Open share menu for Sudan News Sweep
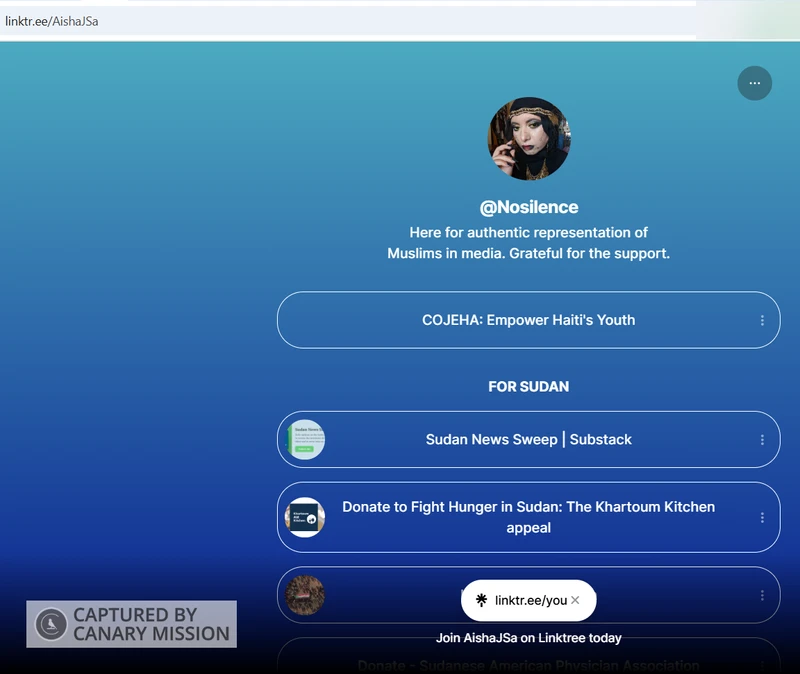800x674 pixels. pyautogui.click(x=762, y=439)
